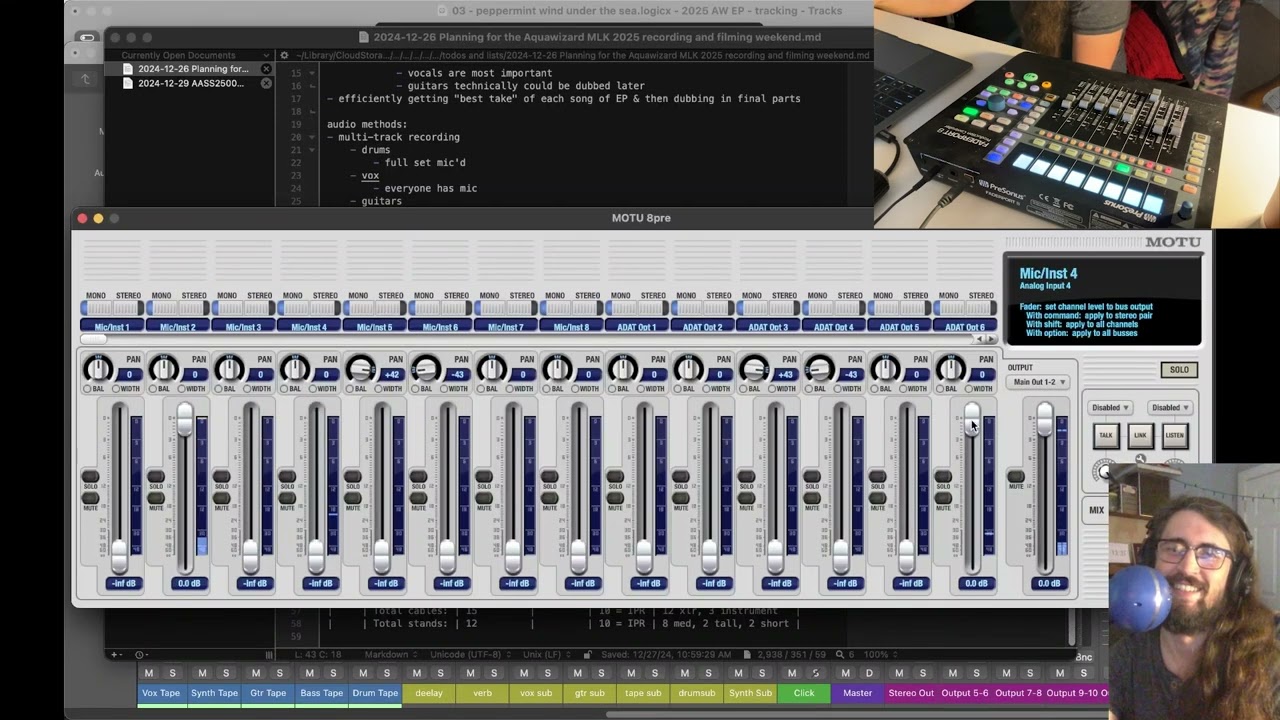Click the Mic/Inst 2 channel fader handle
Screen dimensions: 1280x720
[185, 420]
